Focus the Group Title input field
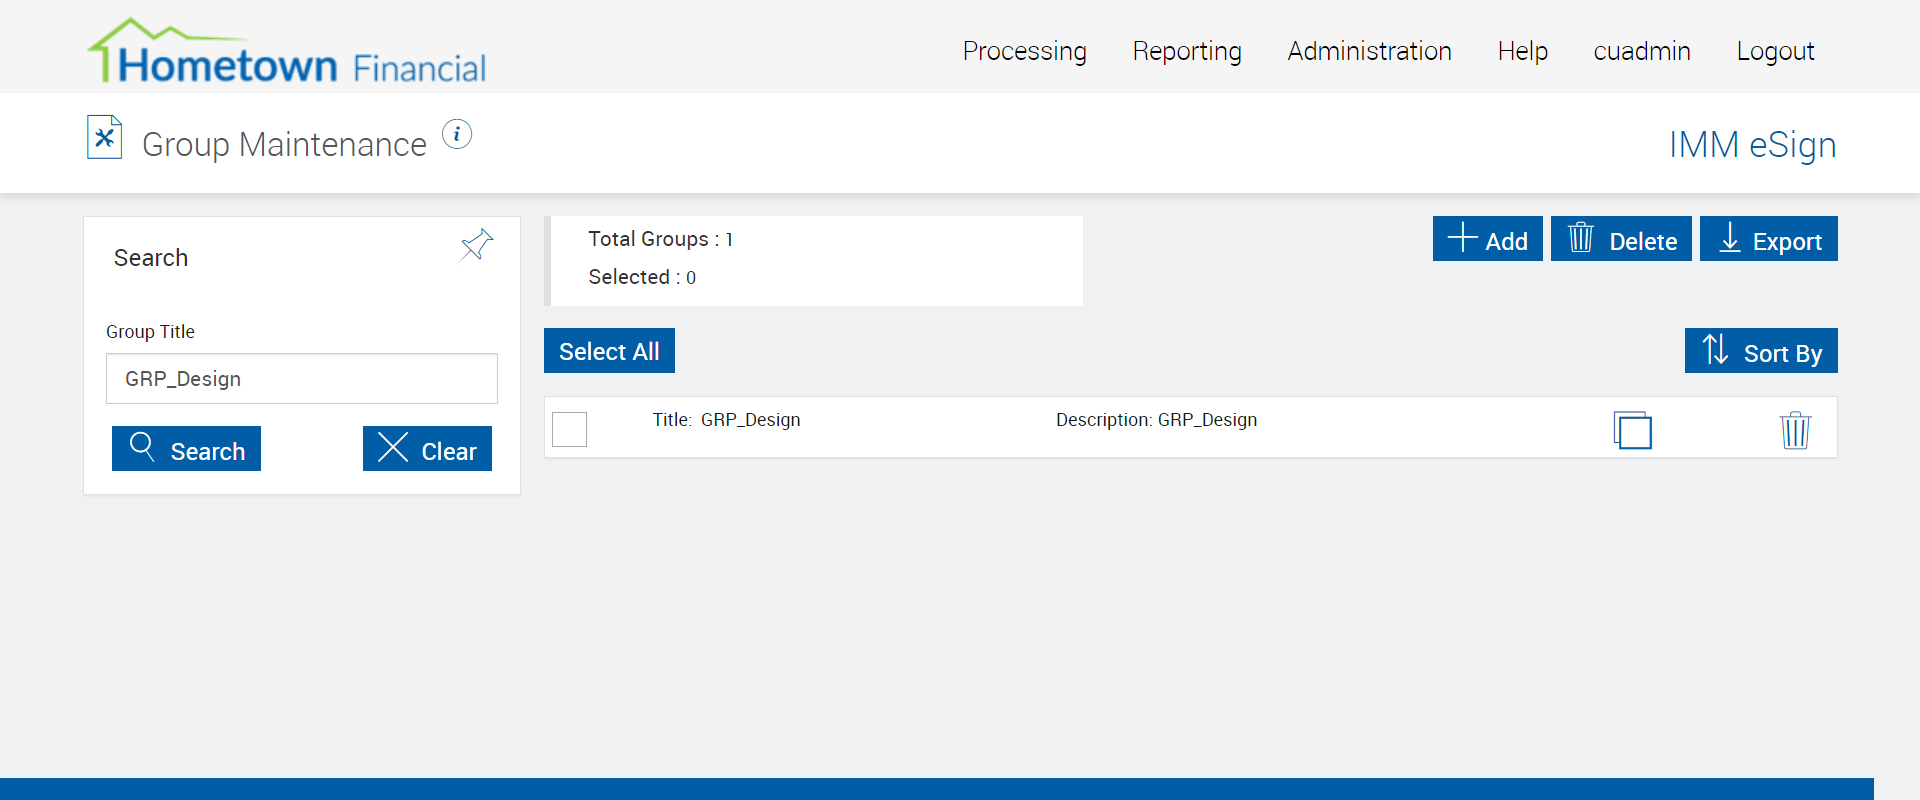 coord(301,379)
